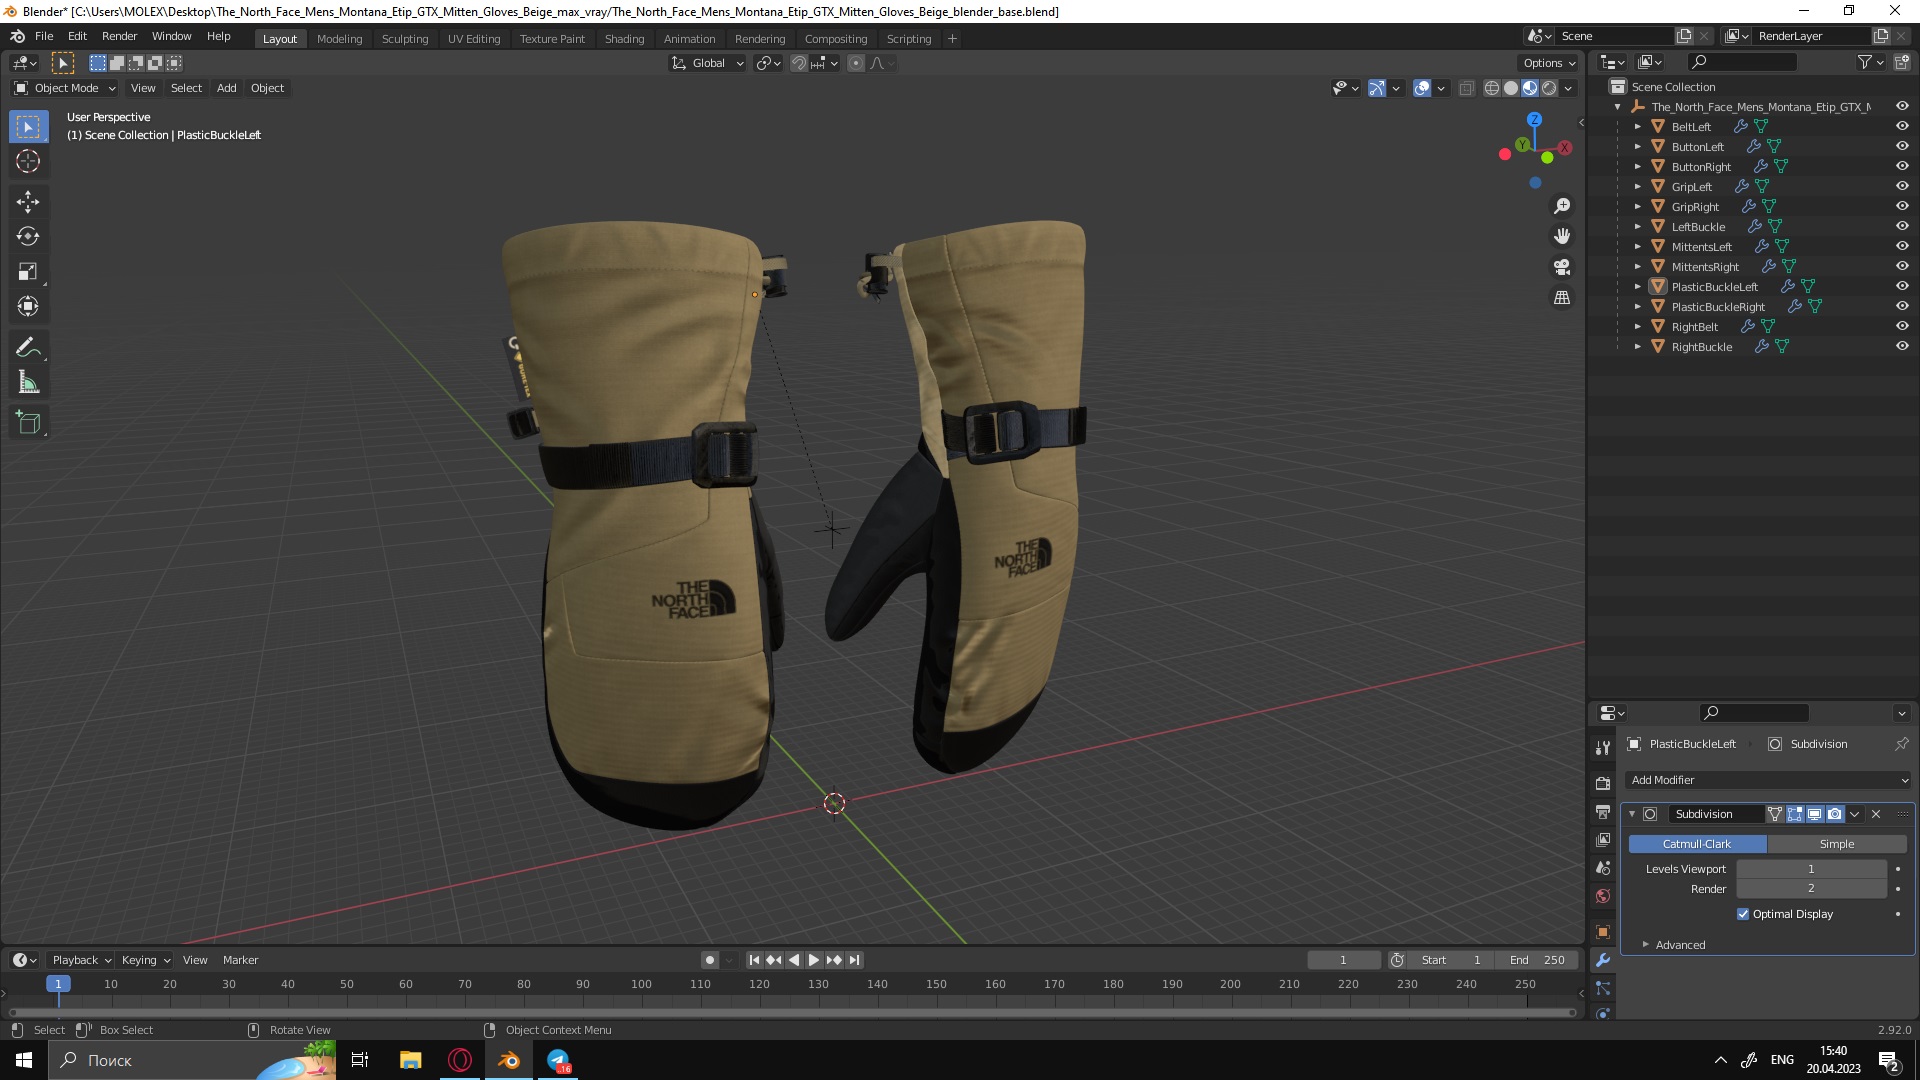This screenshot has height=1080, width=1920.
Task: Expand the ButtonLeft tree item
Action: coord(1637,147)
